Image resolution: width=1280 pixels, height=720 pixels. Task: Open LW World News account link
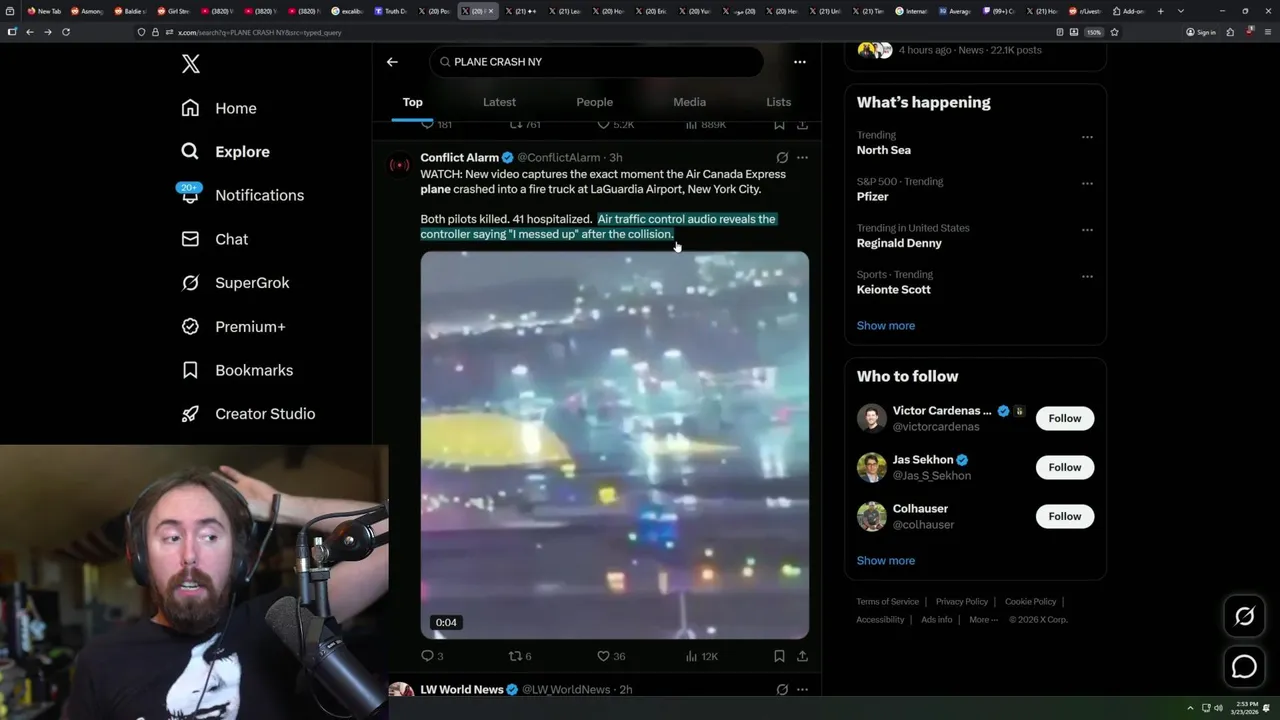[x=461, y=690]
